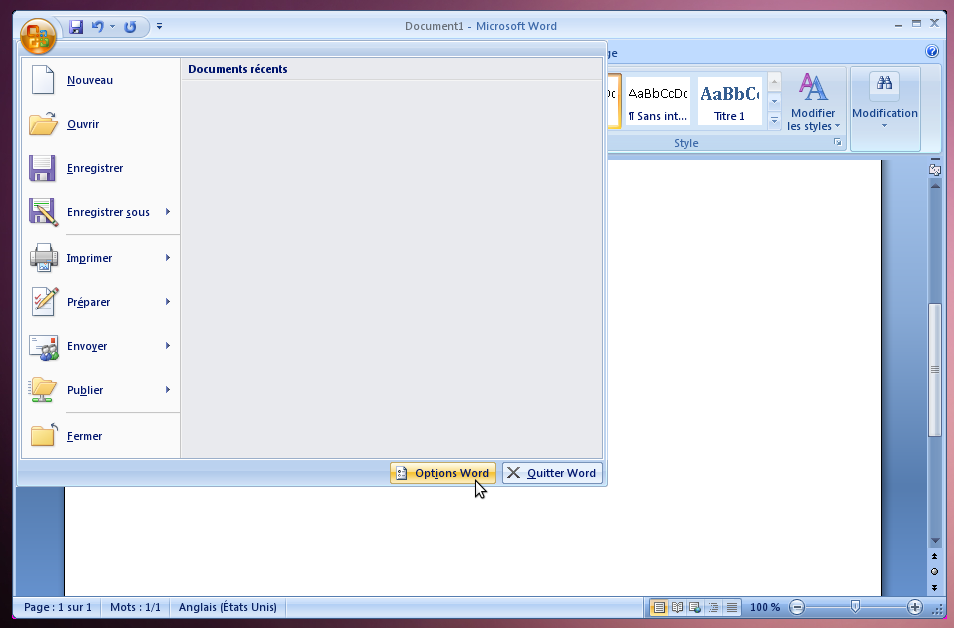
Task: Click the vertical scrollbar up arrow
Action: pos(935,186)
